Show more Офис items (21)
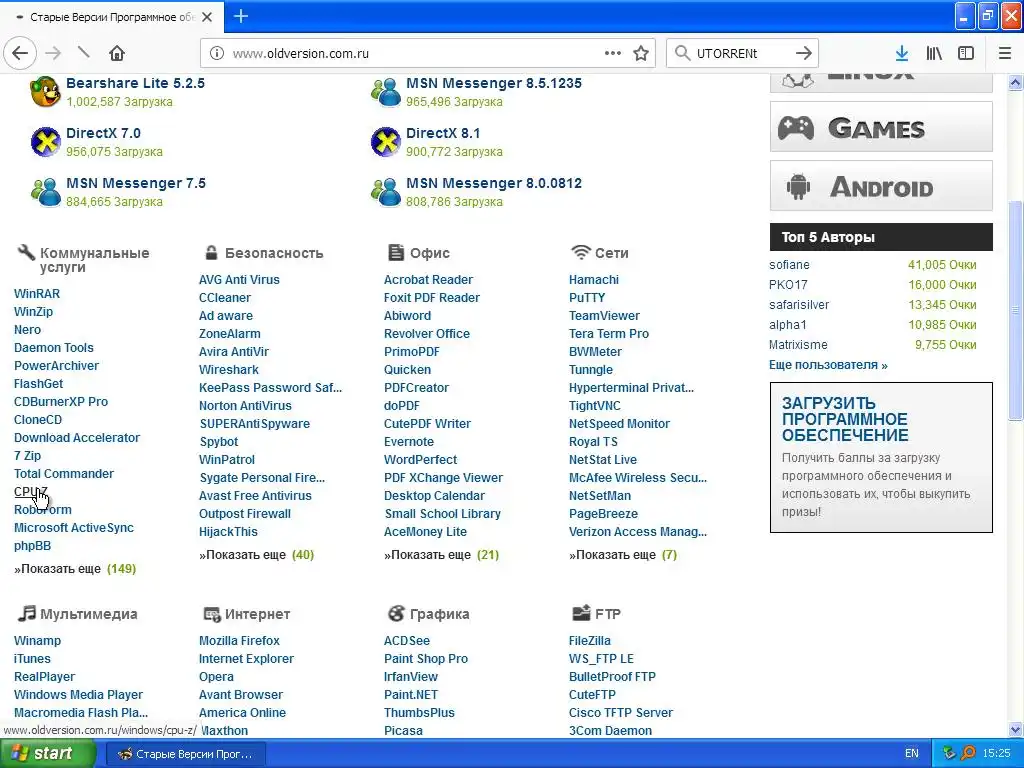The image size is (1024, 768). [441, 554]
